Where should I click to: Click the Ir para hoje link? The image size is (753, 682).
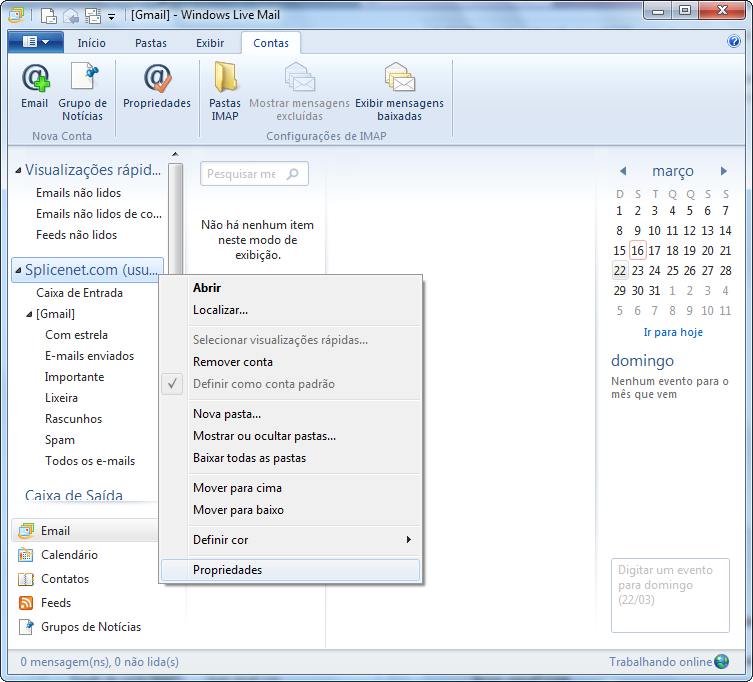pos(672,332)
